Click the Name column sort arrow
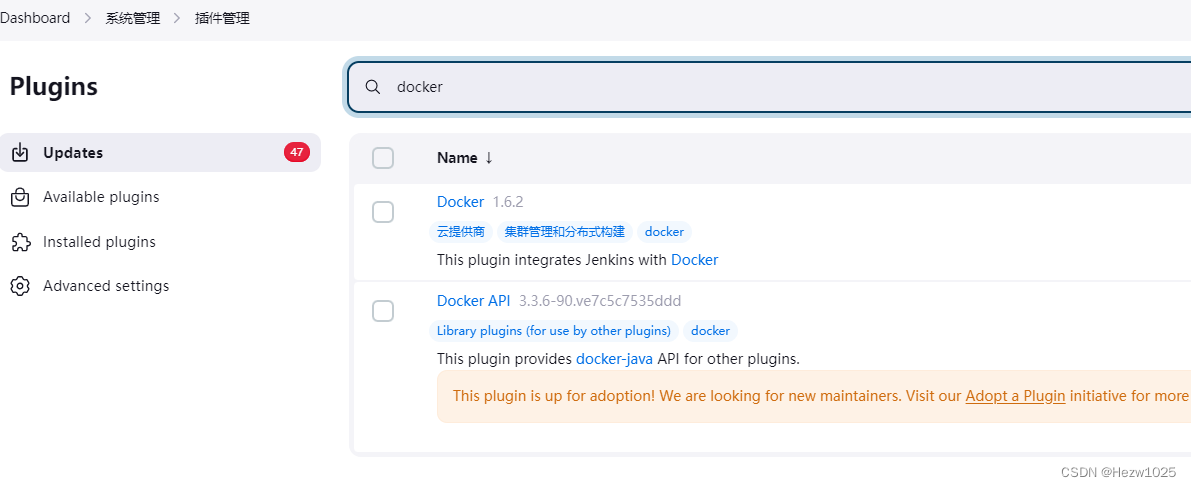The image size is (1191, 487). pos(488,157)
